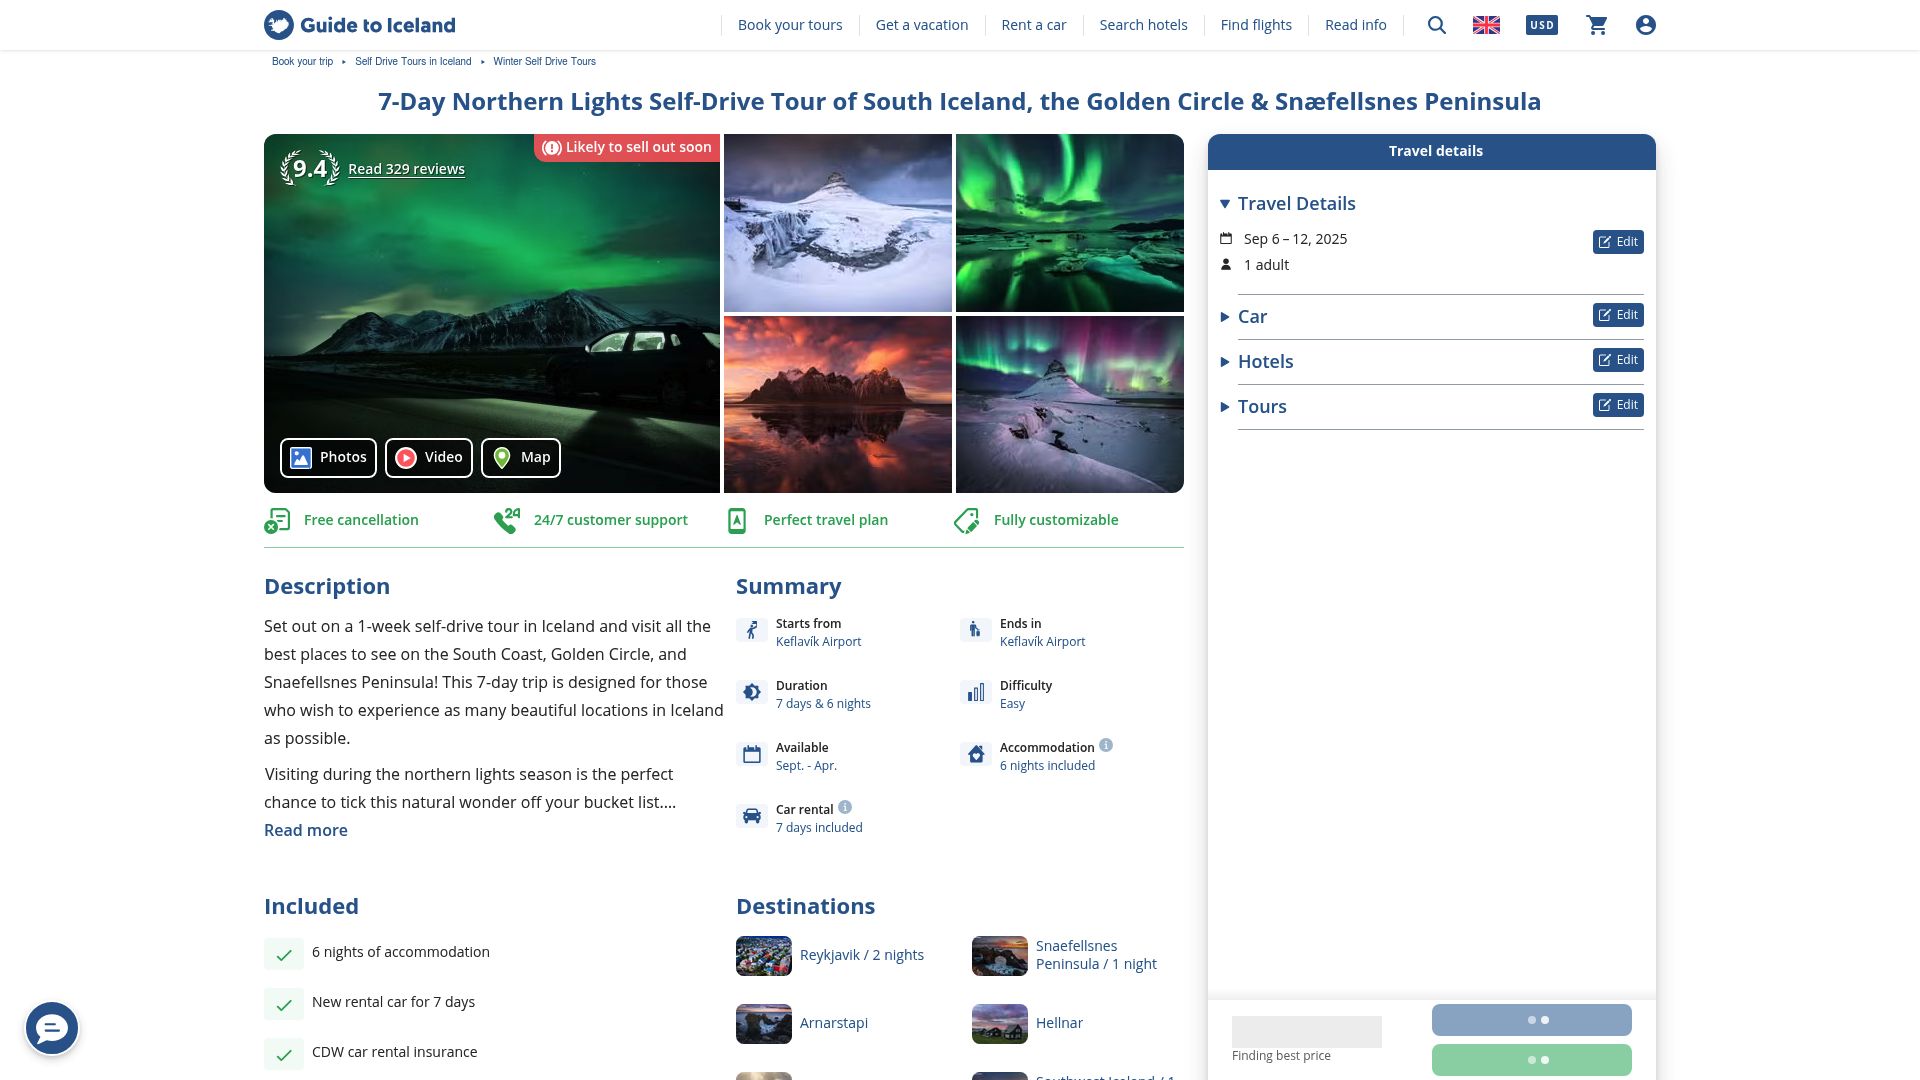Open the Photos gallery button
1920x1080 pixels.
point(328,458)
